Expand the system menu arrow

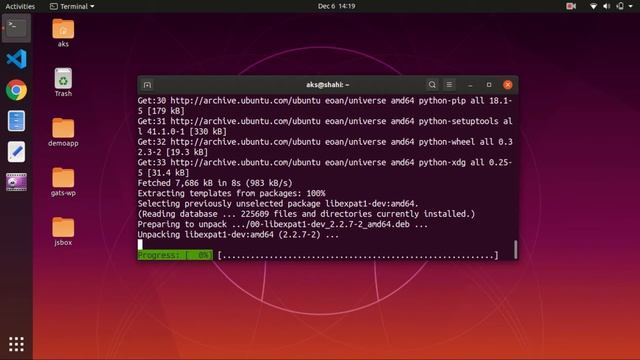[631, 7]
